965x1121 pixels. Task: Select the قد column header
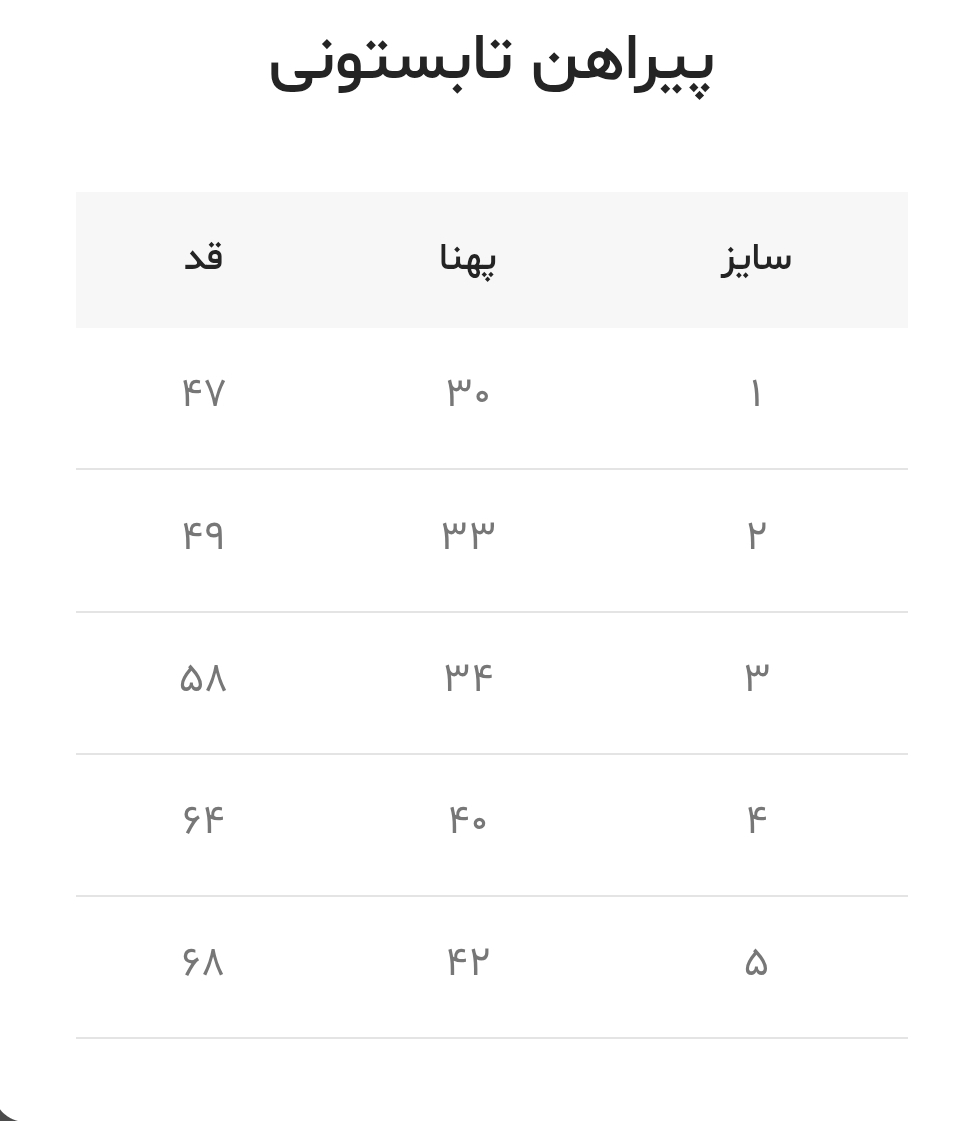point(204,257)
